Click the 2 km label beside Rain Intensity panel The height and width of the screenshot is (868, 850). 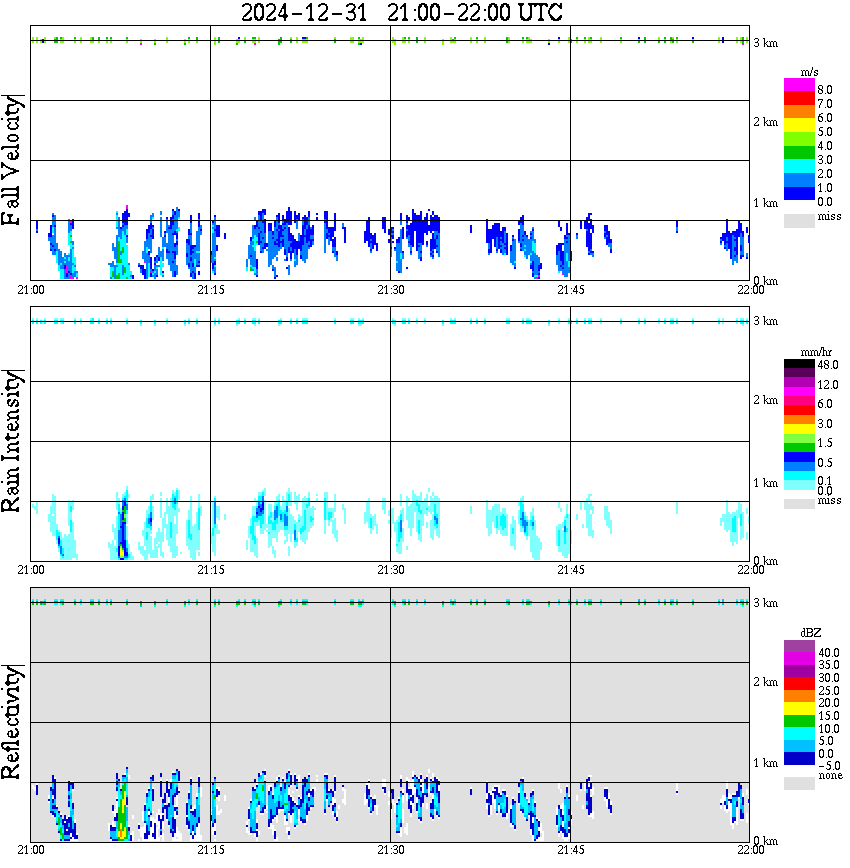765,400
